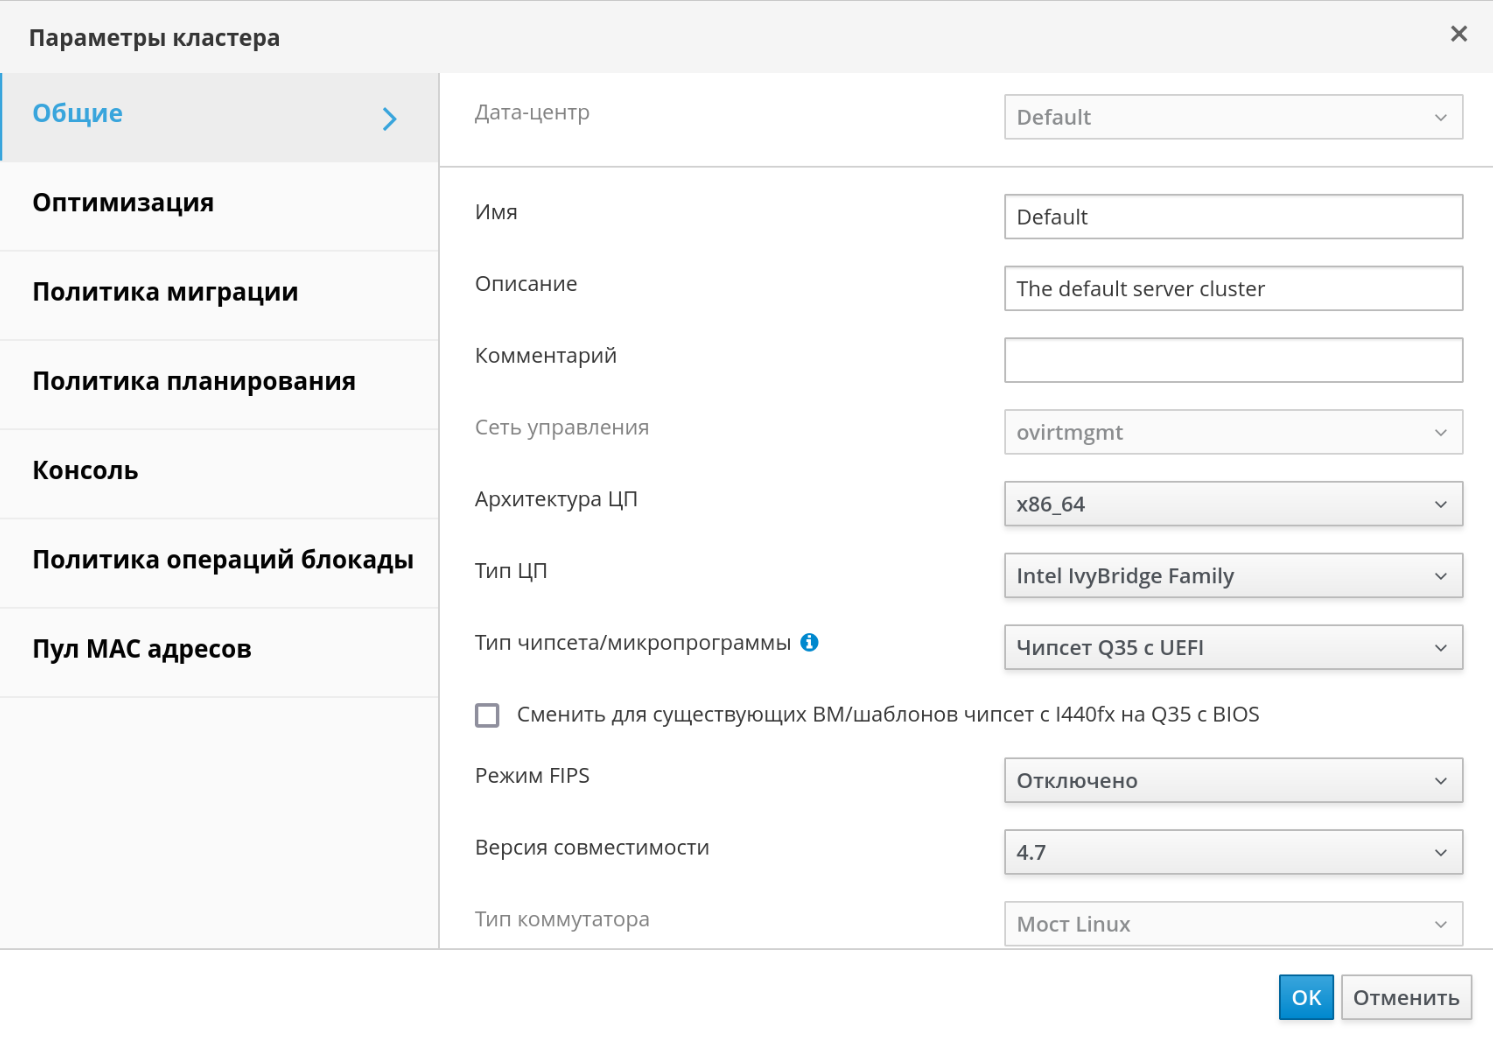Switch to Пул MAC адресов tab

(x=142, y=649)
